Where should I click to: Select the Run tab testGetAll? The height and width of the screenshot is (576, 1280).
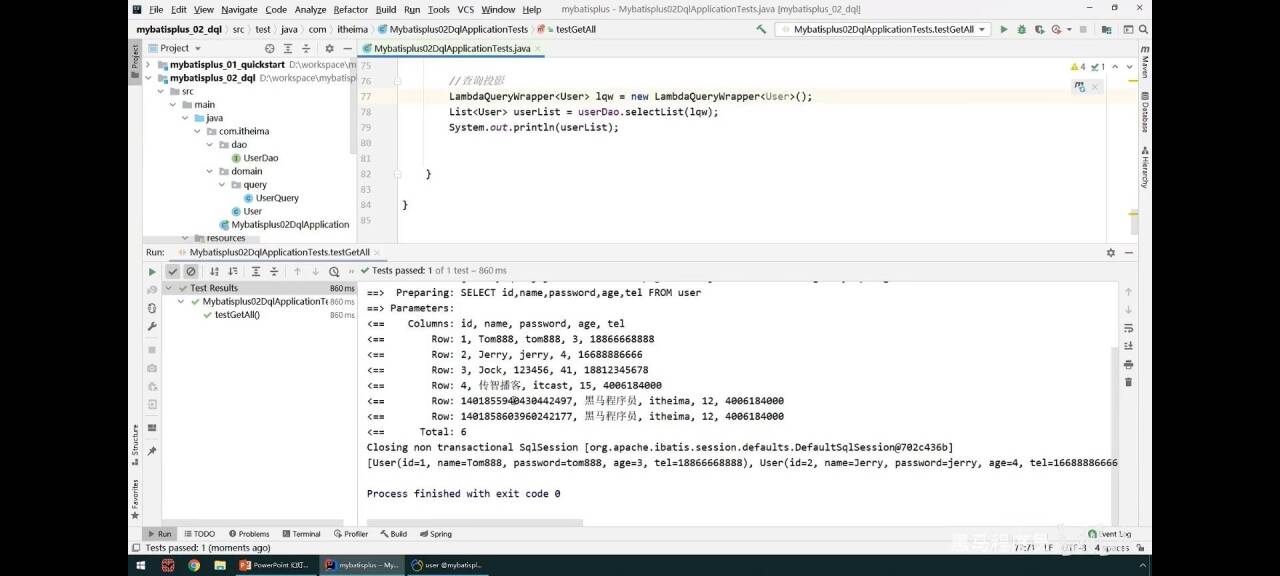point(279,253)
